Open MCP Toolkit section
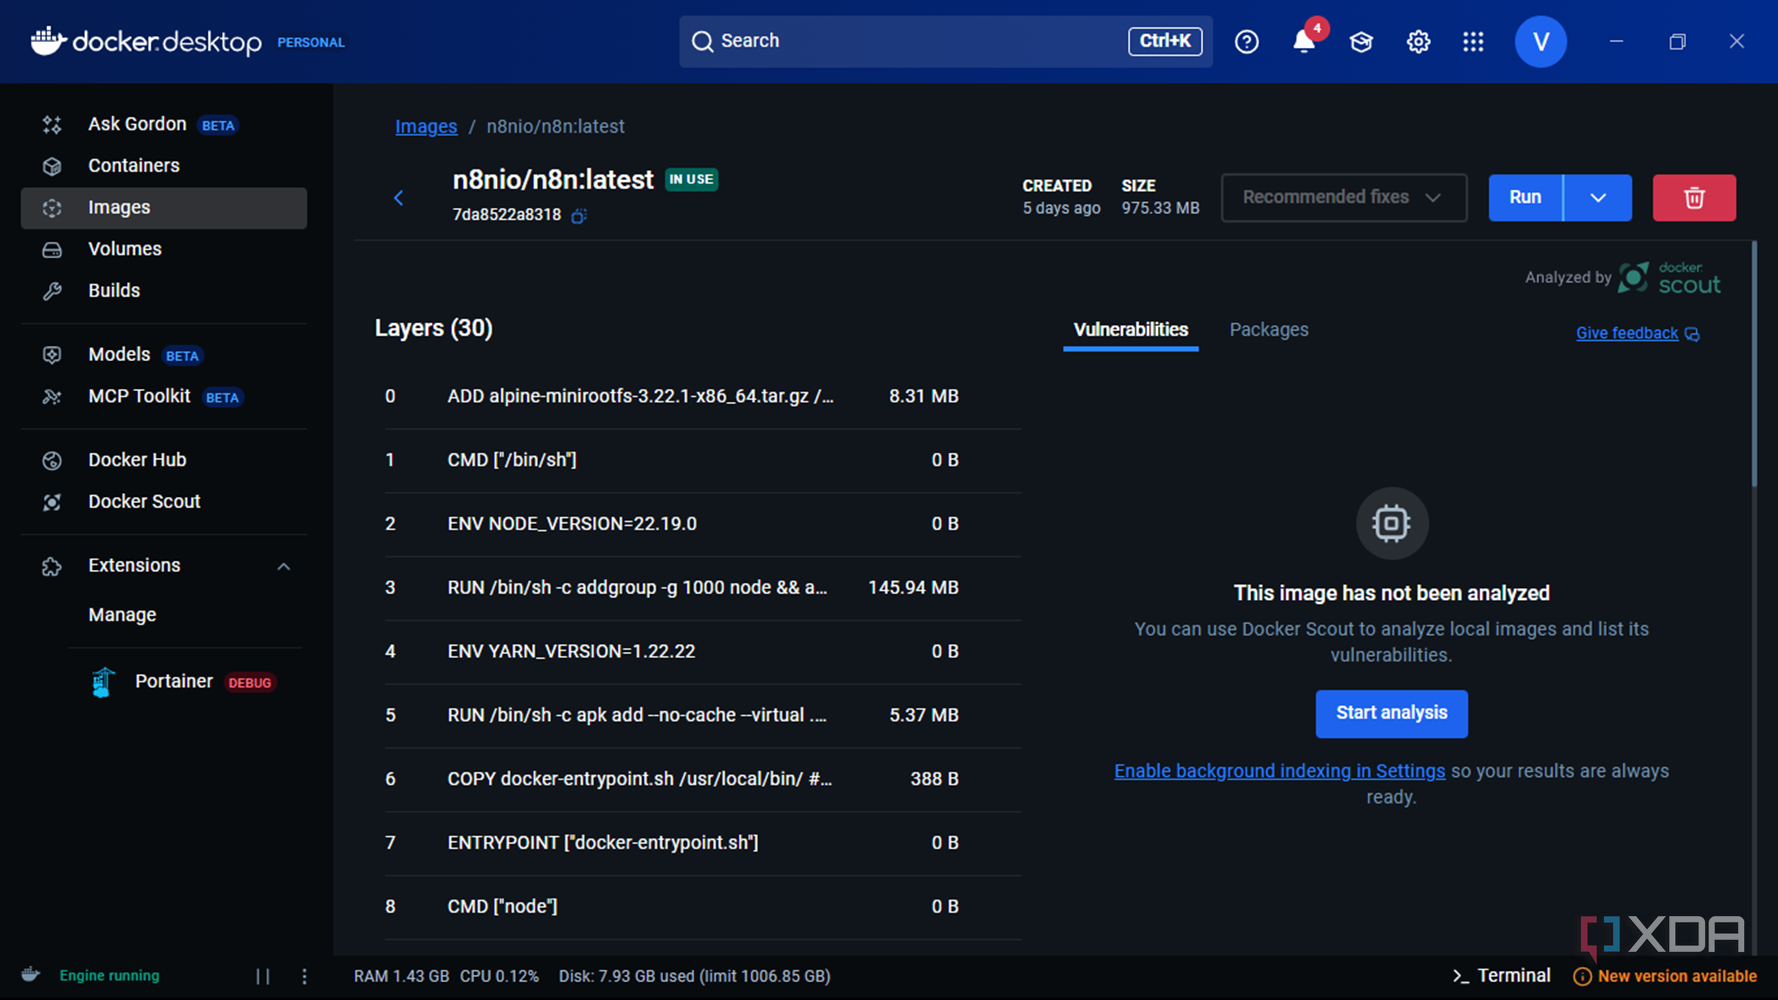Screen dimensions: 1778x1000 (x=164, y=397)
